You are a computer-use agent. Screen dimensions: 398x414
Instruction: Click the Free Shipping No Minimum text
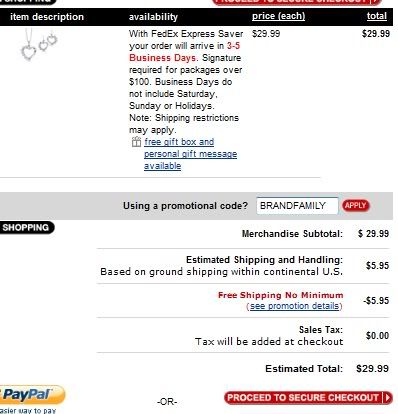(x=280, y=295)
